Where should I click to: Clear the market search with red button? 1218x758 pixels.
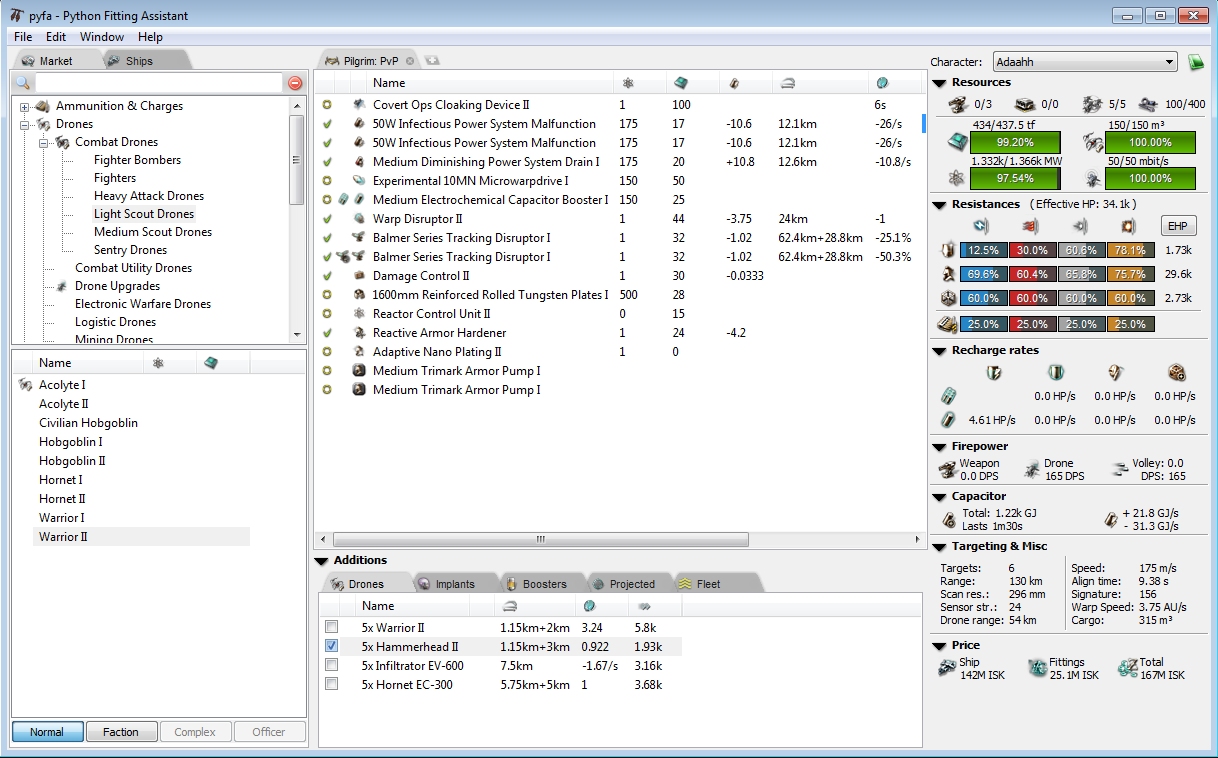click(295, 83)
